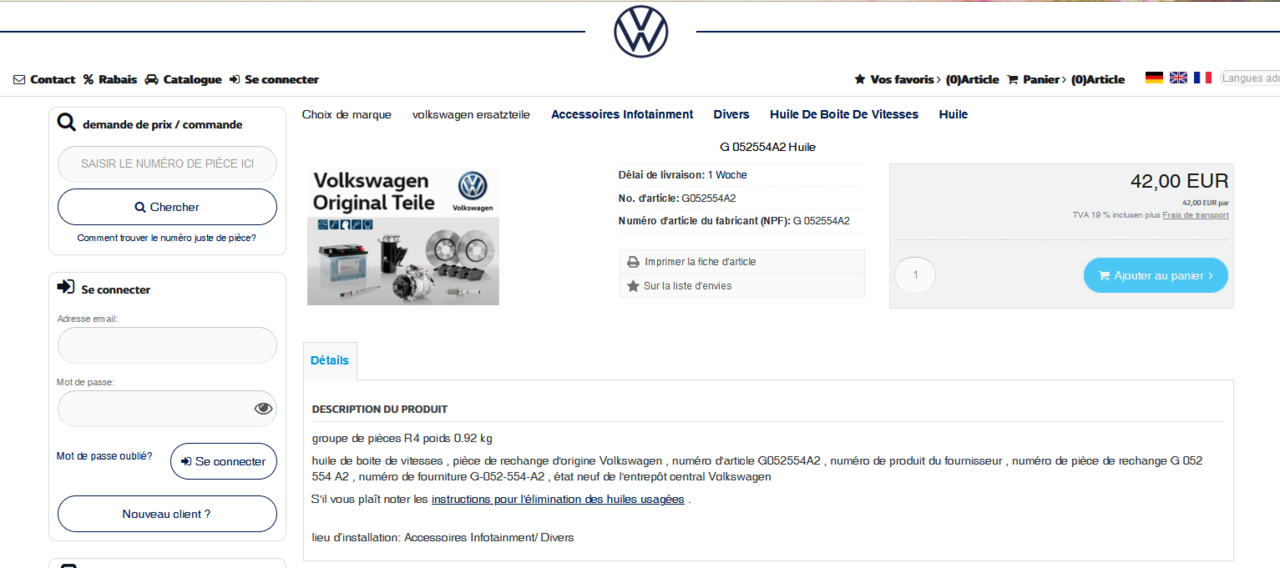Click the Volkswagen Original Teile product image
The width and height of the screenshot is (1280, 568).
(403, 236)
